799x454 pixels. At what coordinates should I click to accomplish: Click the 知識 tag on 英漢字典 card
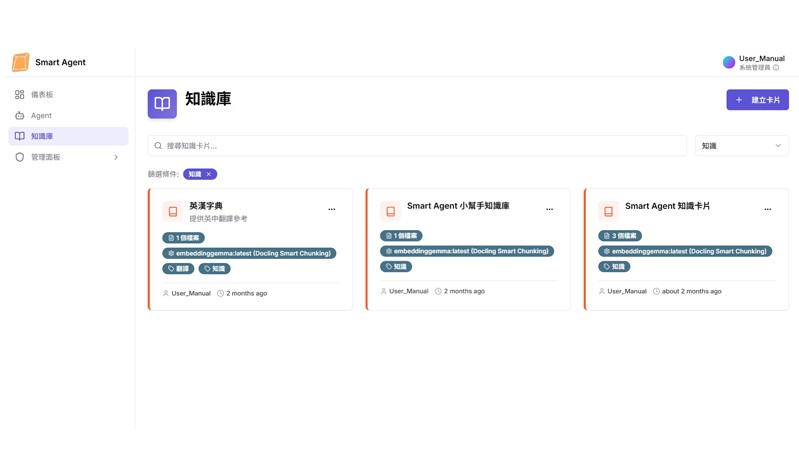point(215,269)
